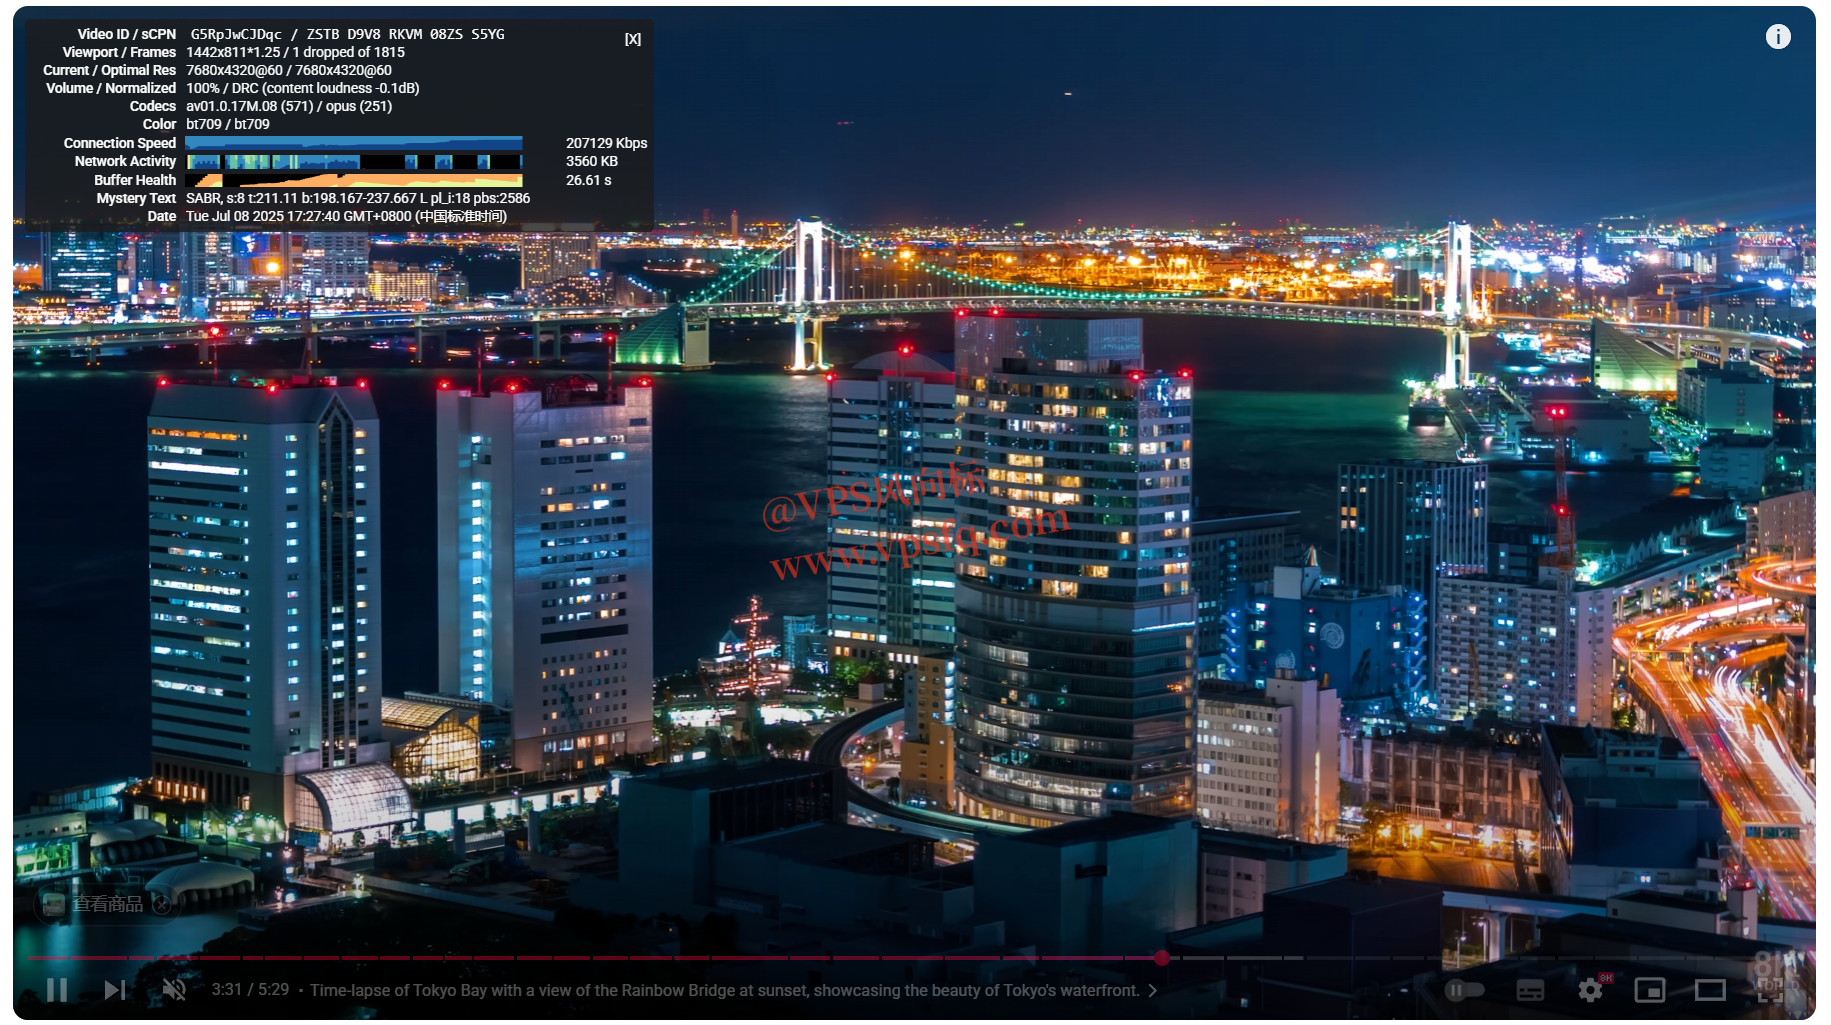Image resolution: width=1831 pixels, height=1025 pixels.
Task: Click the 3560 KB network activity value
Action: coord(591,161)
